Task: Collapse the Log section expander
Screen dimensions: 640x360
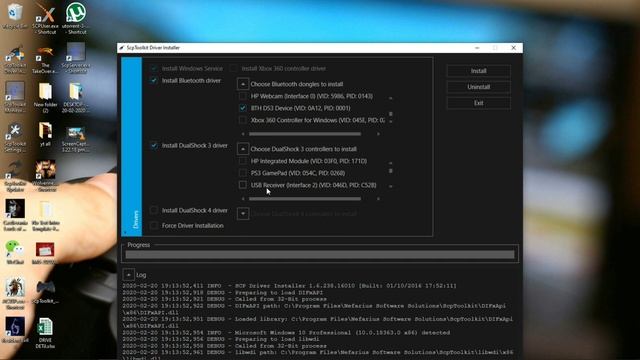Action: coord(129,275)
